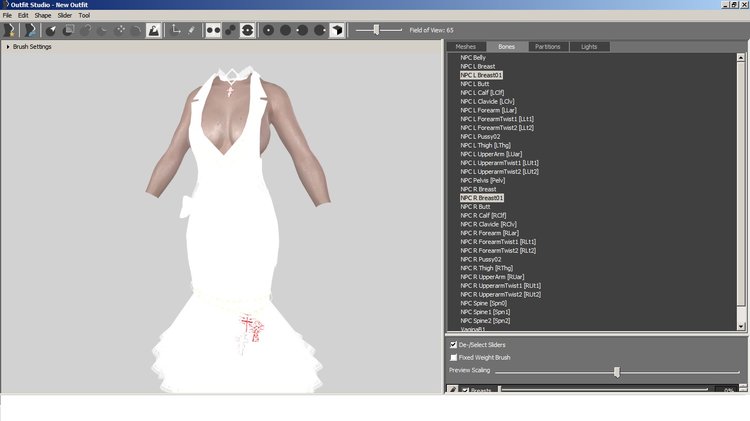Click the Preview Scaling slider handle

click(617, 372)
